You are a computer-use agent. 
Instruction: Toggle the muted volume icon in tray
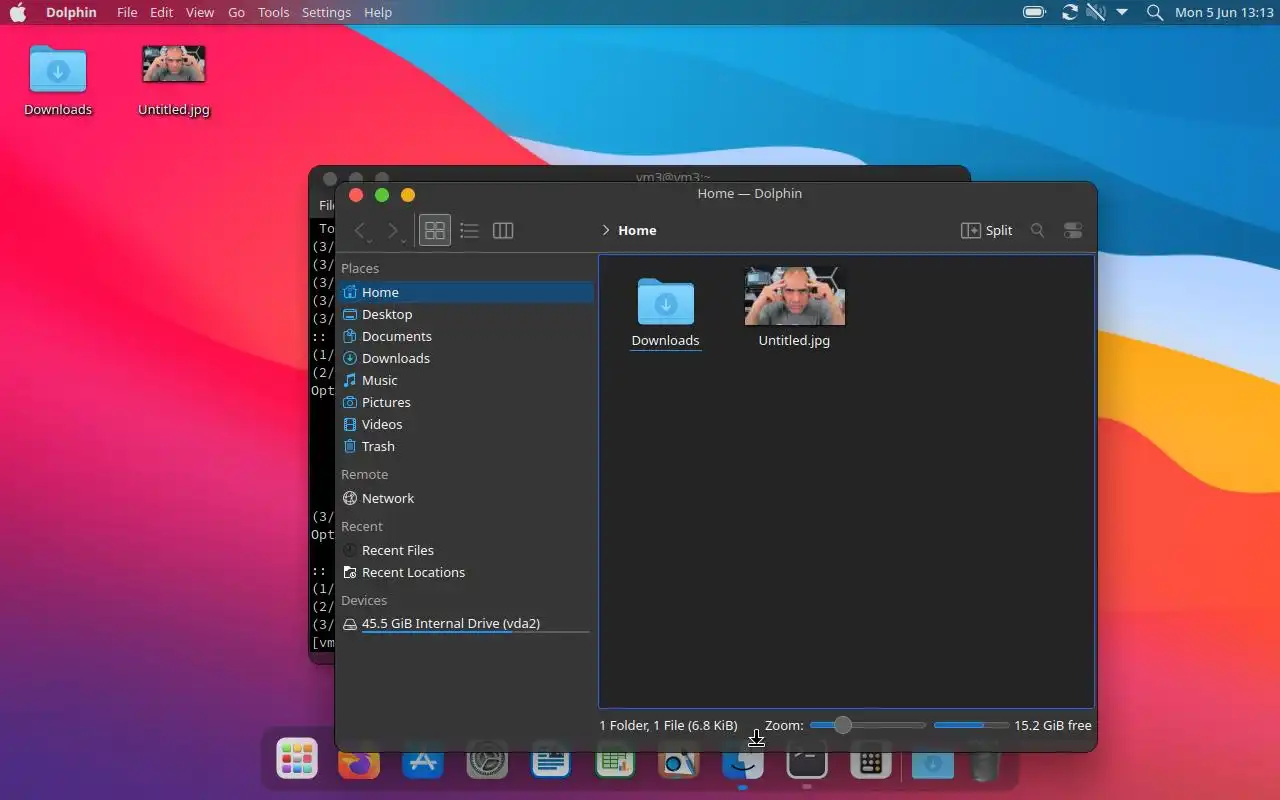tap(1096, 12)
